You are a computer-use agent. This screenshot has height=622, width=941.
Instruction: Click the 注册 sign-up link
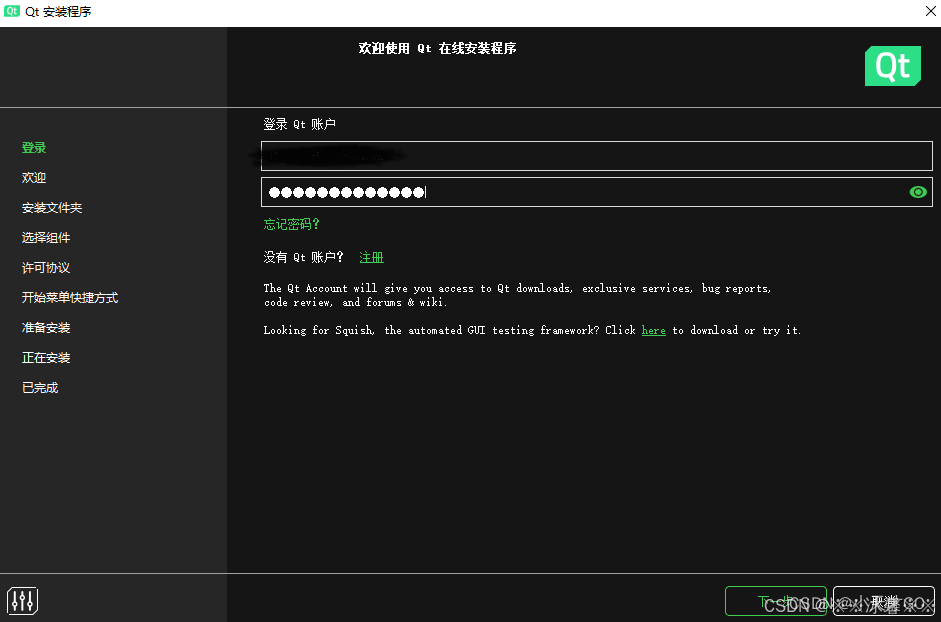tap(371, 258)
